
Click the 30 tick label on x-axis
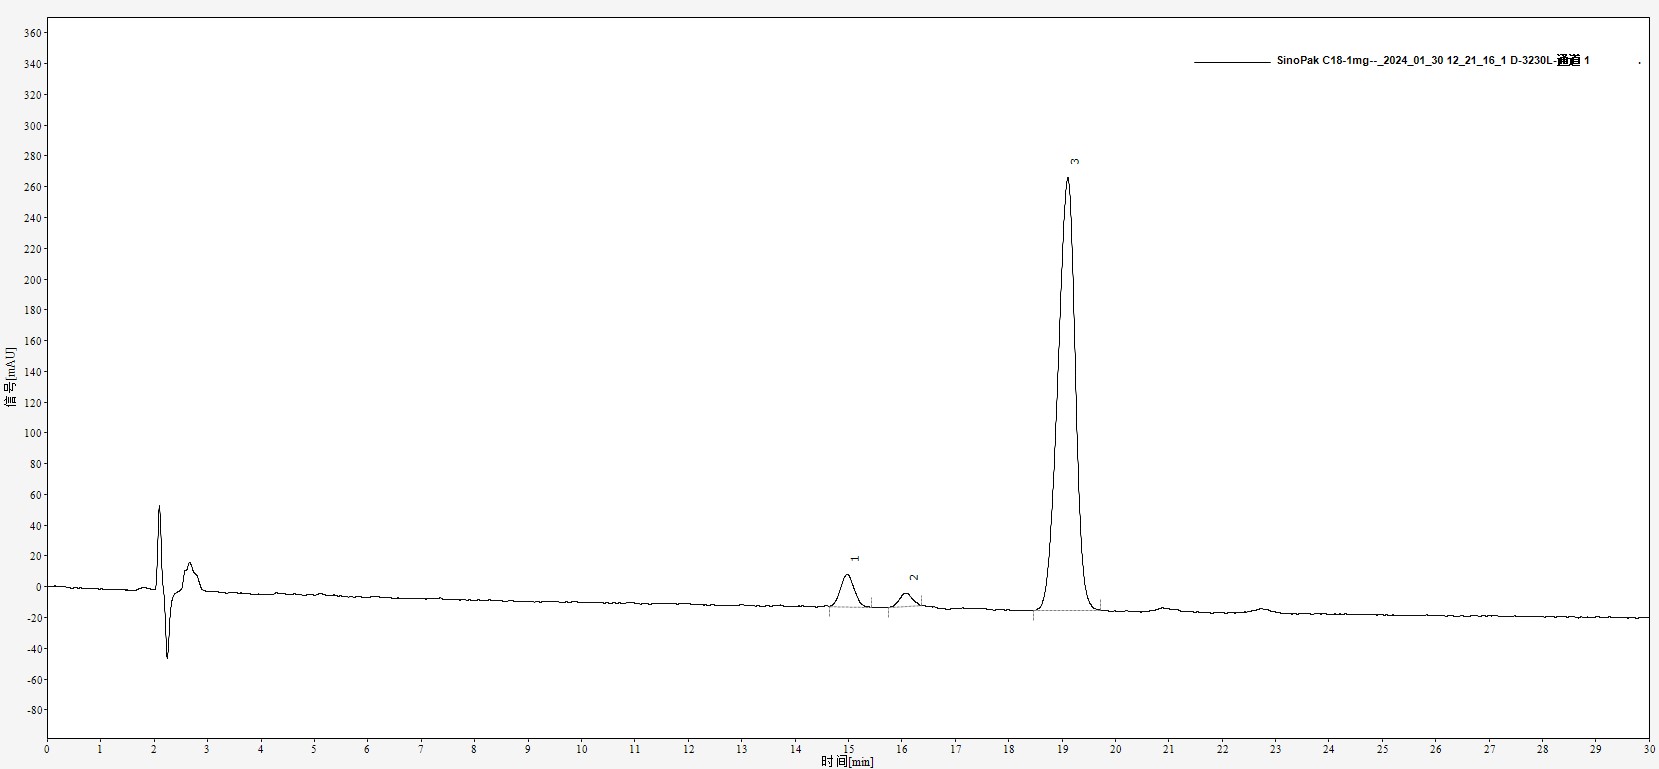pyautogui.click(x=1648, y=748)
